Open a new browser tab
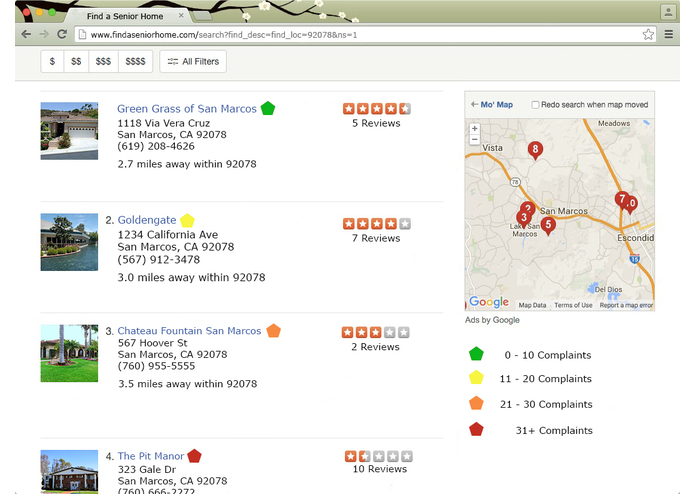Image resolution: width=695 pixels, height=494 pixels. coord(203,16)
